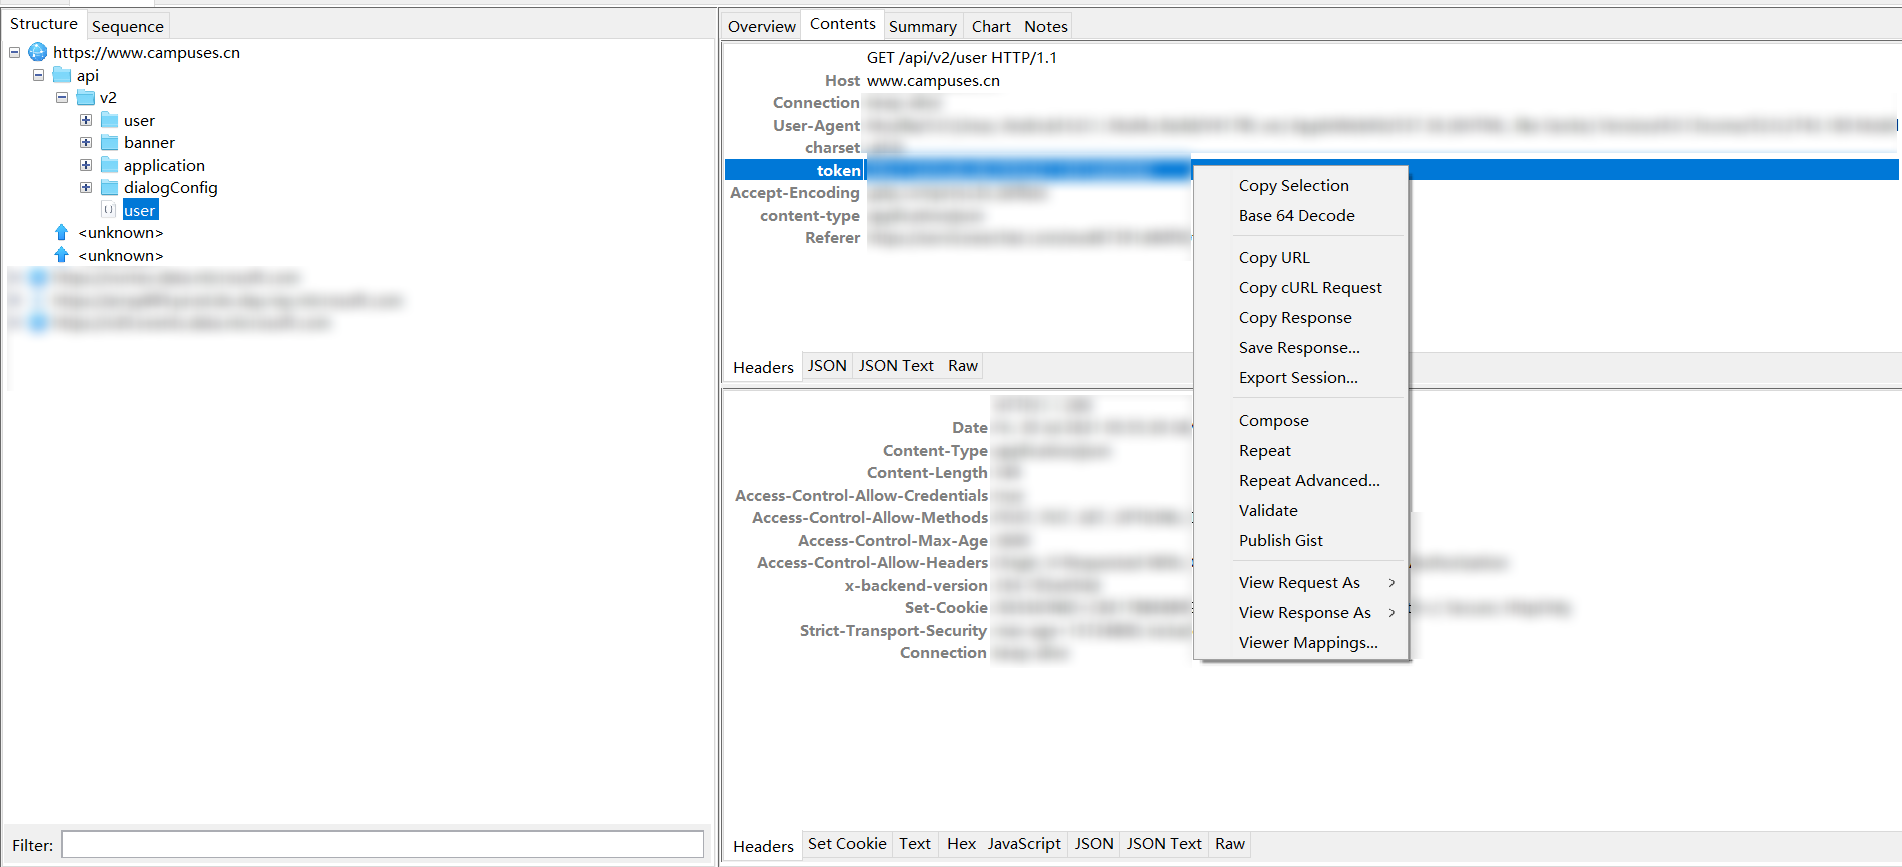Select response Raw tab
The image size is (1902, 867).
tap(1230, 844)
